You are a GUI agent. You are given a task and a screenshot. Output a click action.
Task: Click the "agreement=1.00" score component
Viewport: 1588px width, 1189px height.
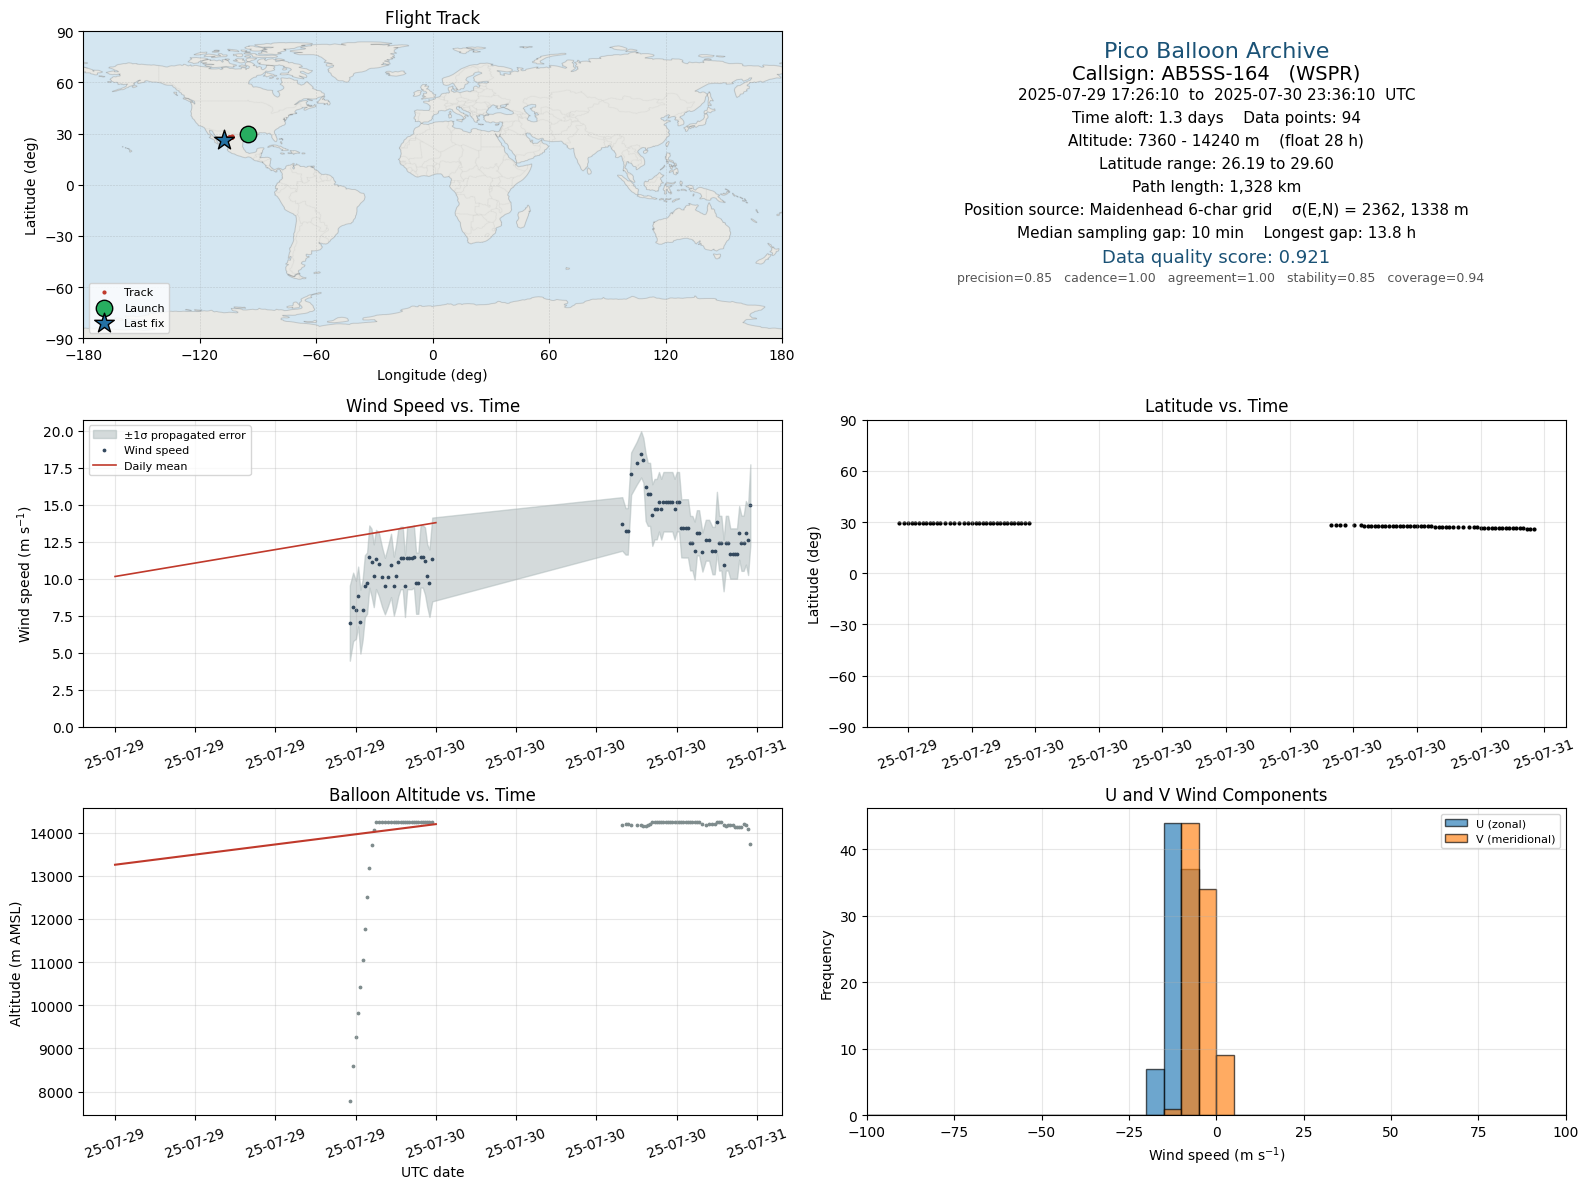point(1221,278)
